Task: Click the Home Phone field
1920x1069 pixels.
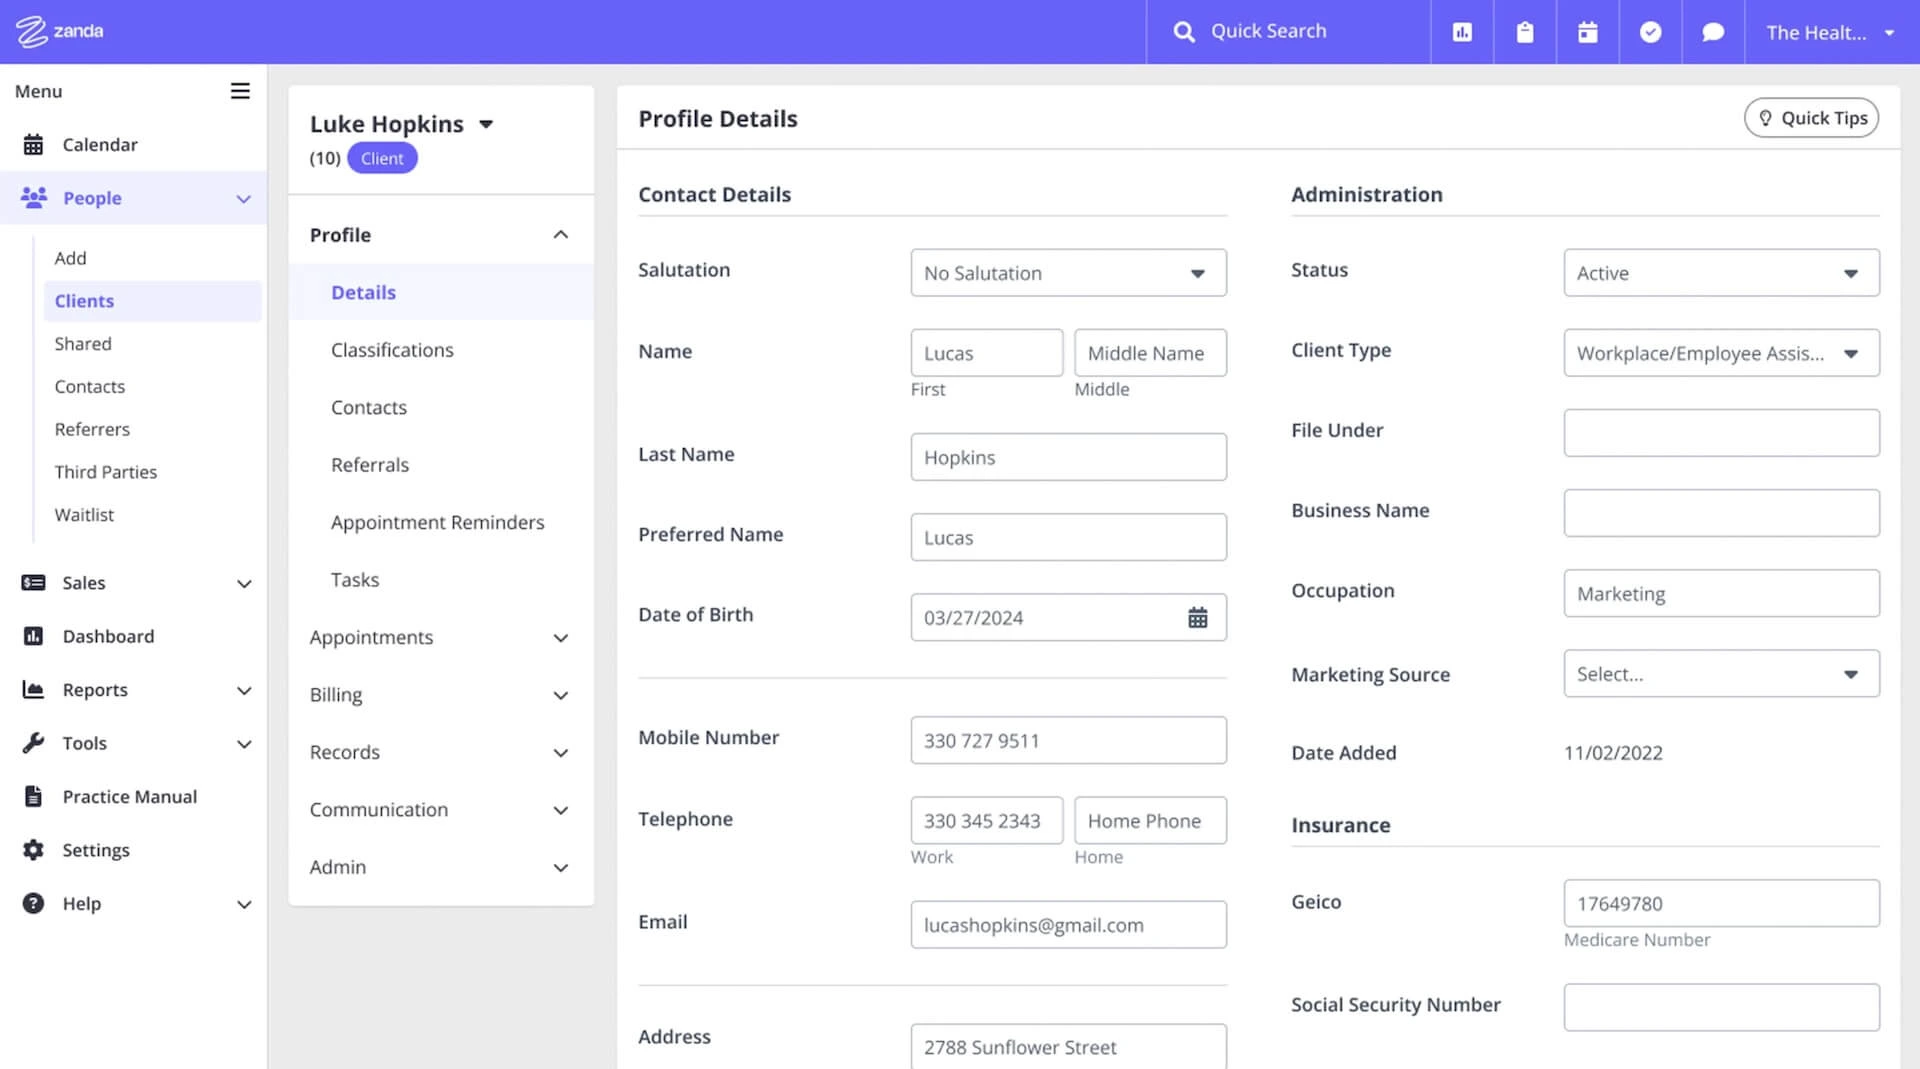Action: [1150, 820]
